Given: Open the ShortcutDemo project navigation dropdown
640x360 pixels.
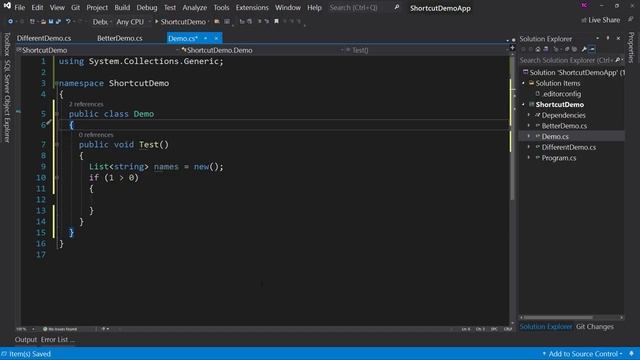Looking at the screenshot, I should point(98,50).
